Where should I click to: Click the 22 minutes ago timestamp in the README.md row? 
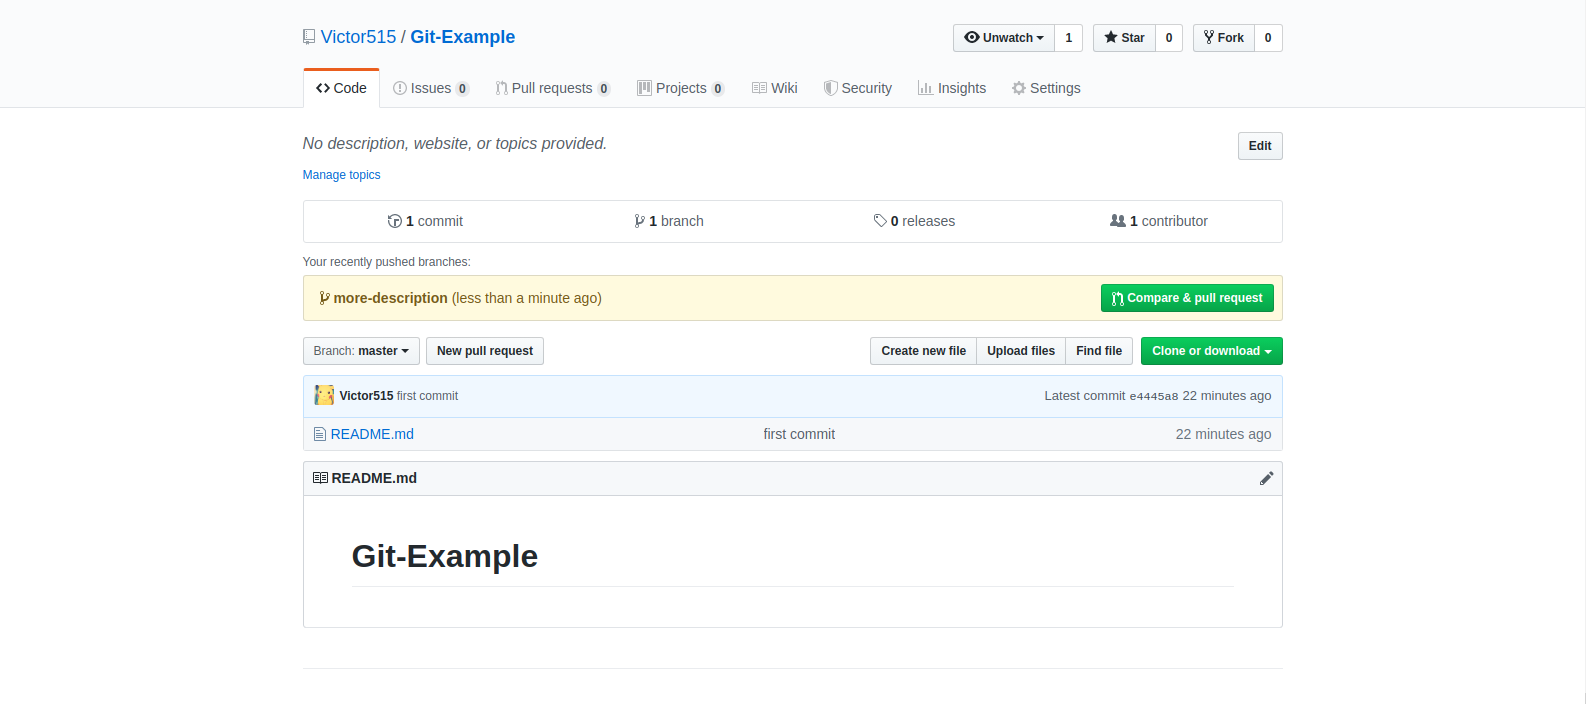point(1223,434)
